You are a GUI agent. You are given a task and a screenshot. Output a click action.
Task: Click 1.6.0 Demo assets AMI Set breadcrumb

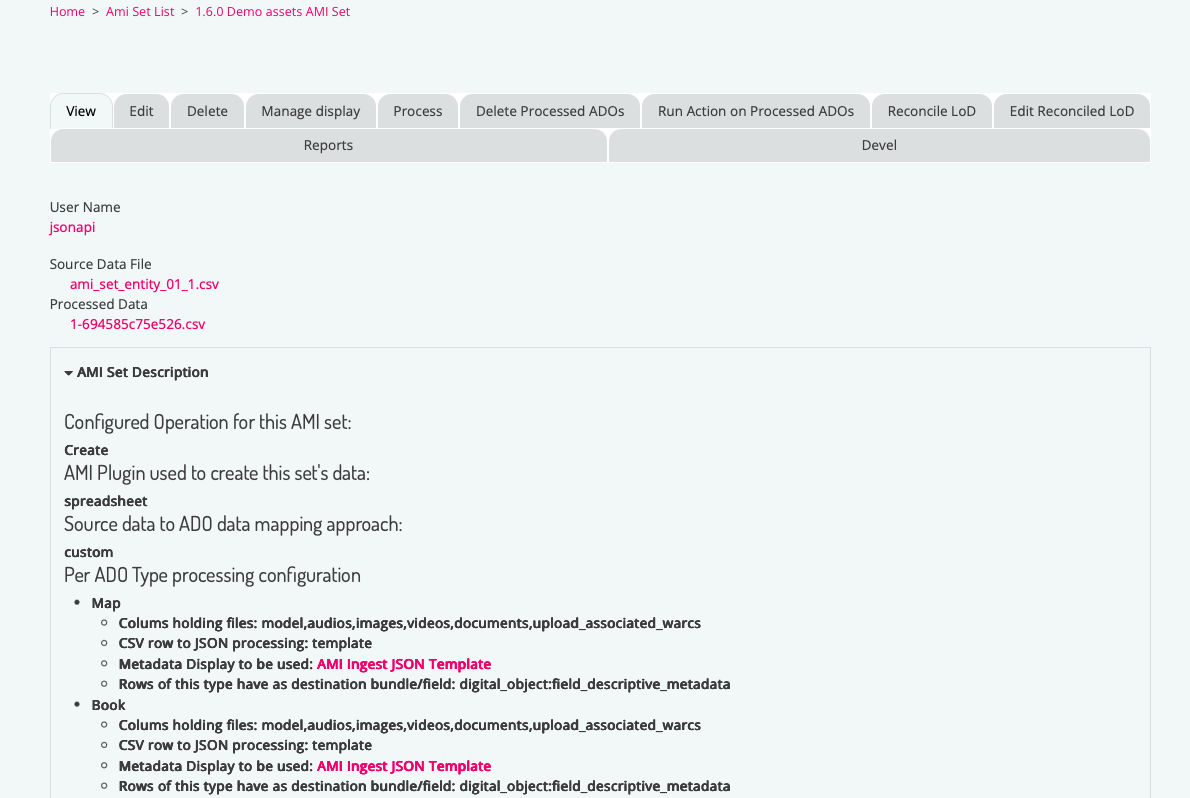[x=272, y=12]
